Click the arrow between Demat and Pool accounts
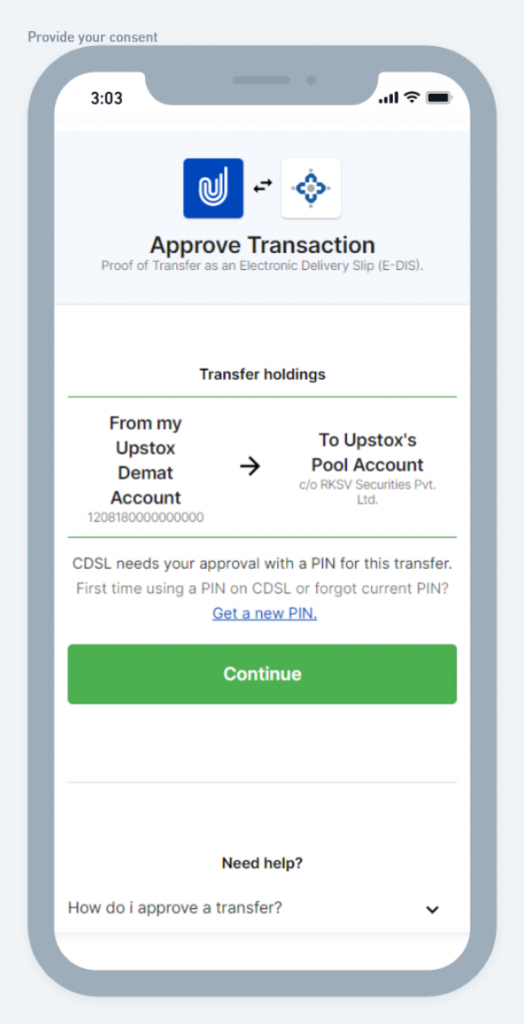 [x=250, y=466]
